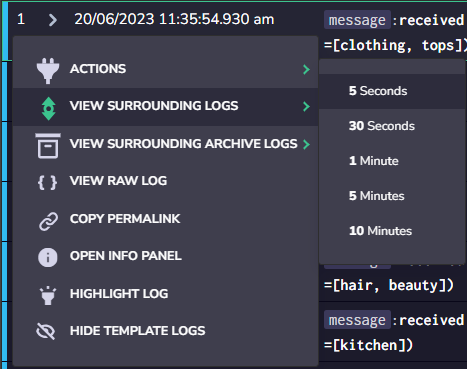This screenshot has width=467, height=369.
Task: Click the top message field tag
Action: pos(357,20)
